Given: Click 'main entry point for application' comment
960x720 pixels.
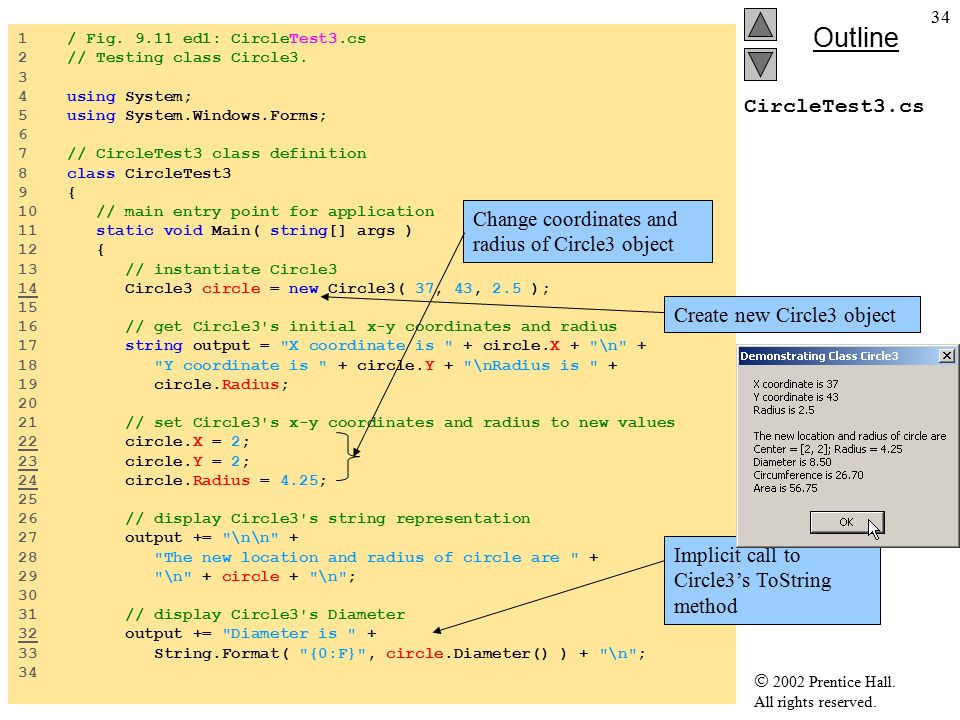Looking at the screenshot, I should point(264,211).
